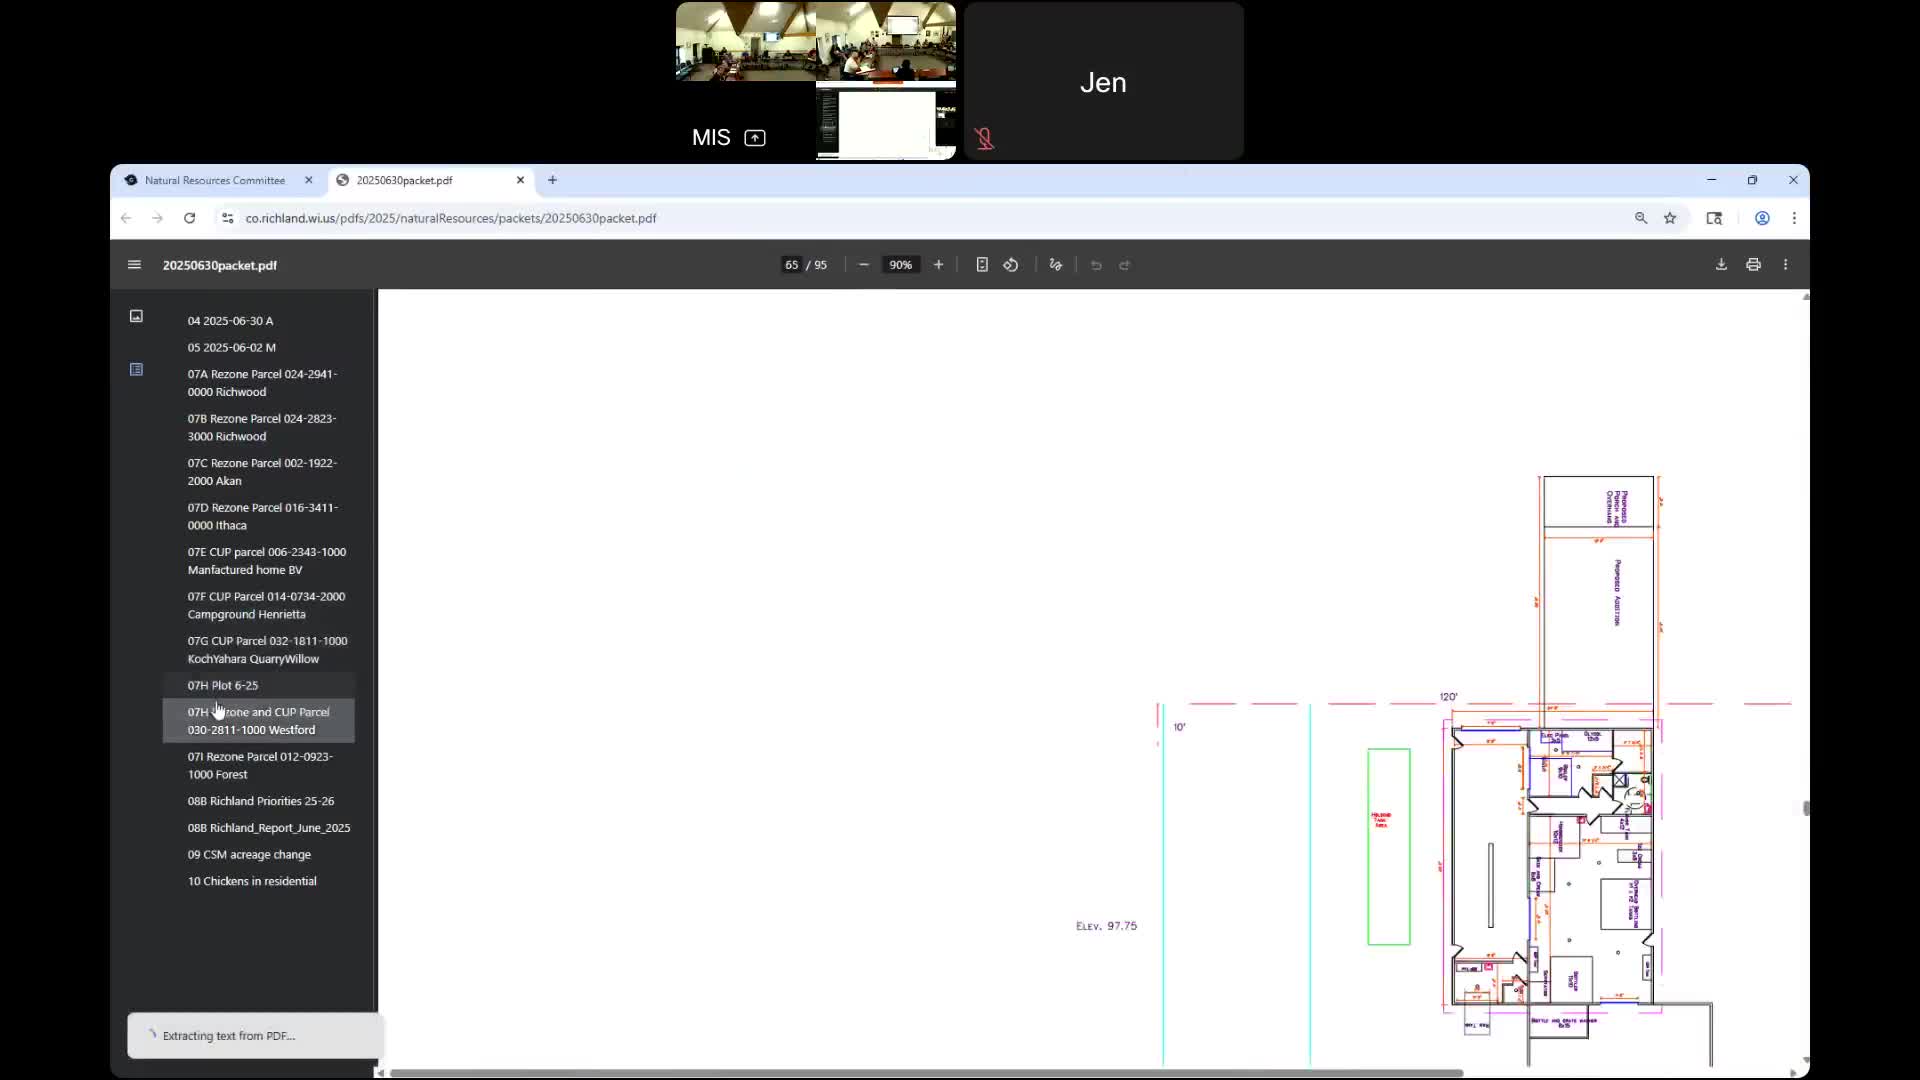This screenshot has height=1080, width=1920.
Task: Click the zoom percentage field
Action: 900,265
